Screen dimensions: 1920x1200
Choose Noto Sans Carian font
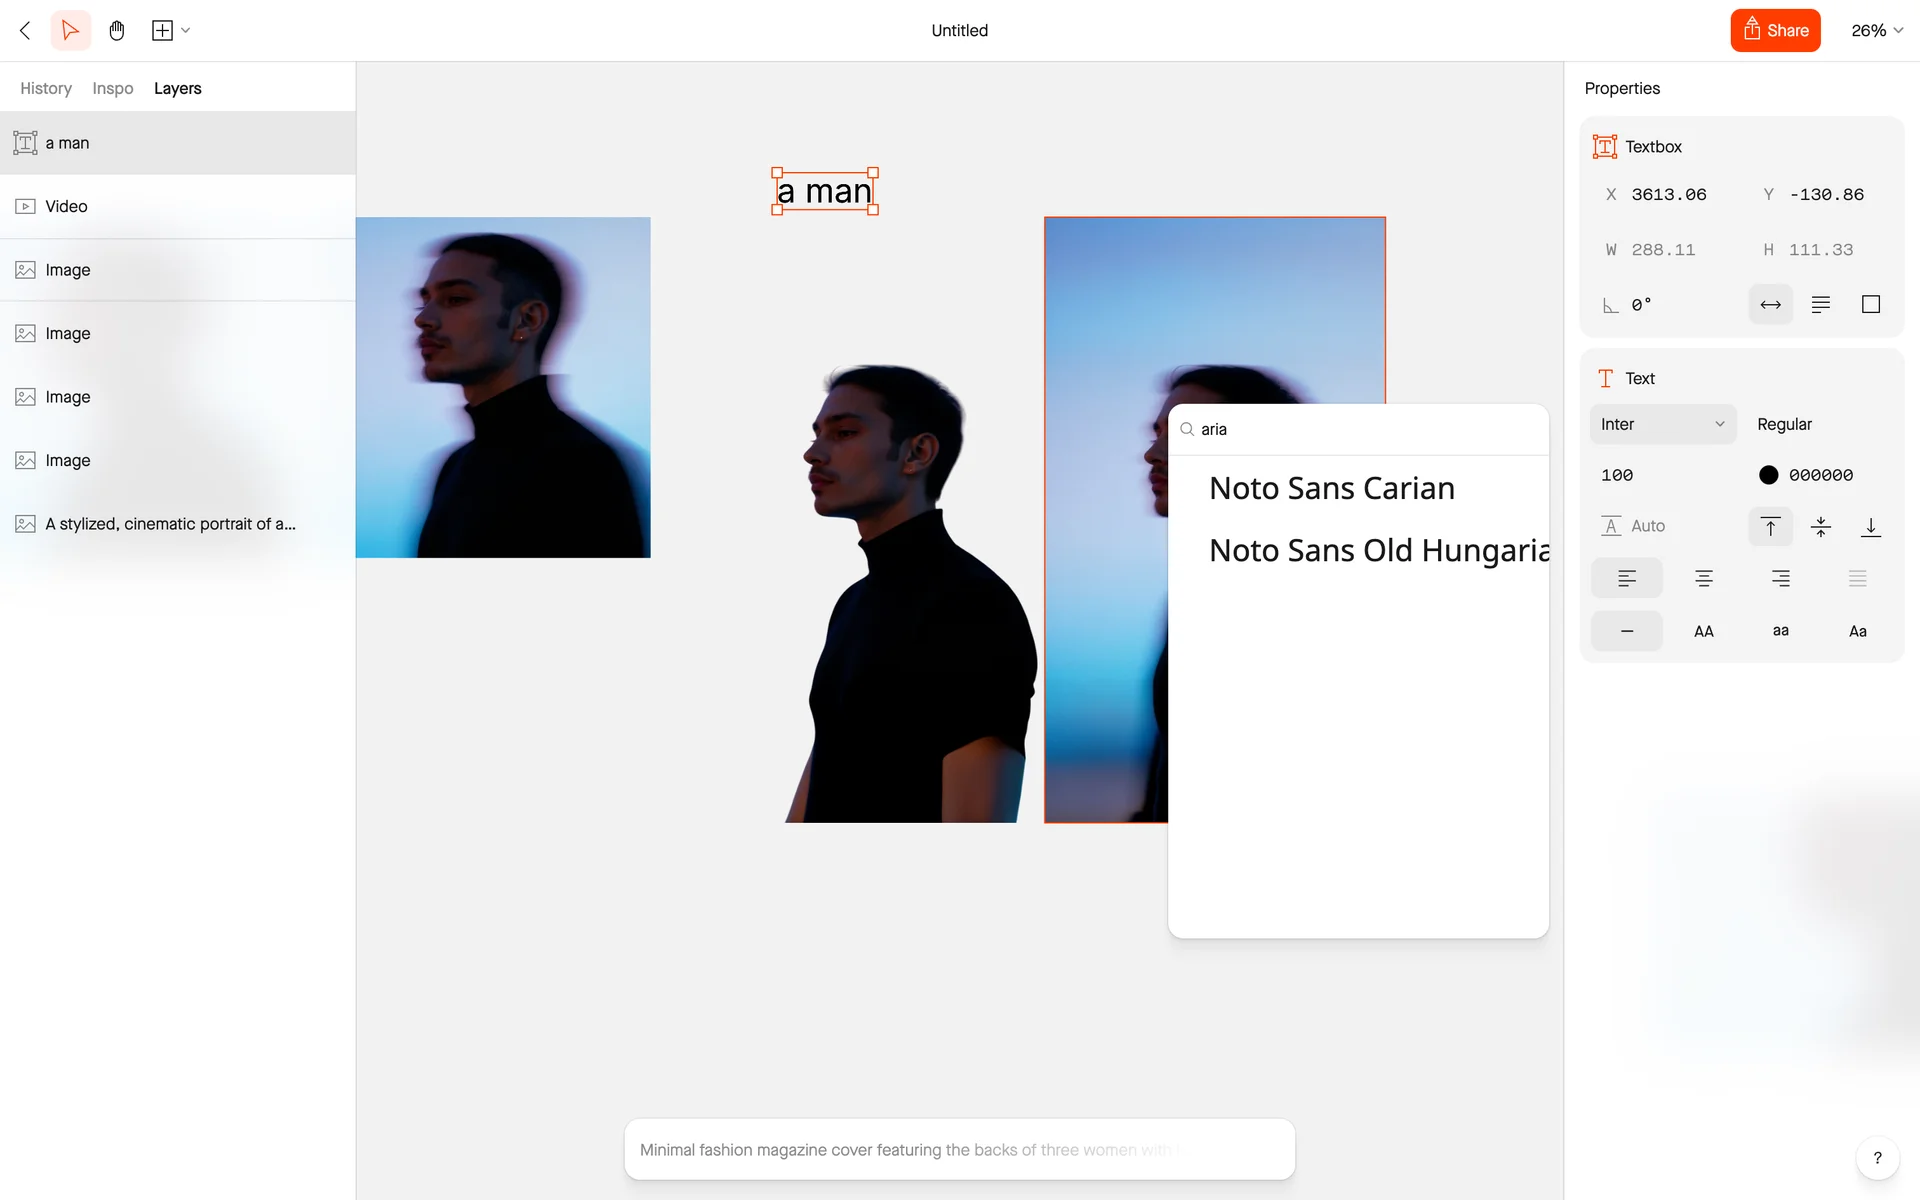1331,488
